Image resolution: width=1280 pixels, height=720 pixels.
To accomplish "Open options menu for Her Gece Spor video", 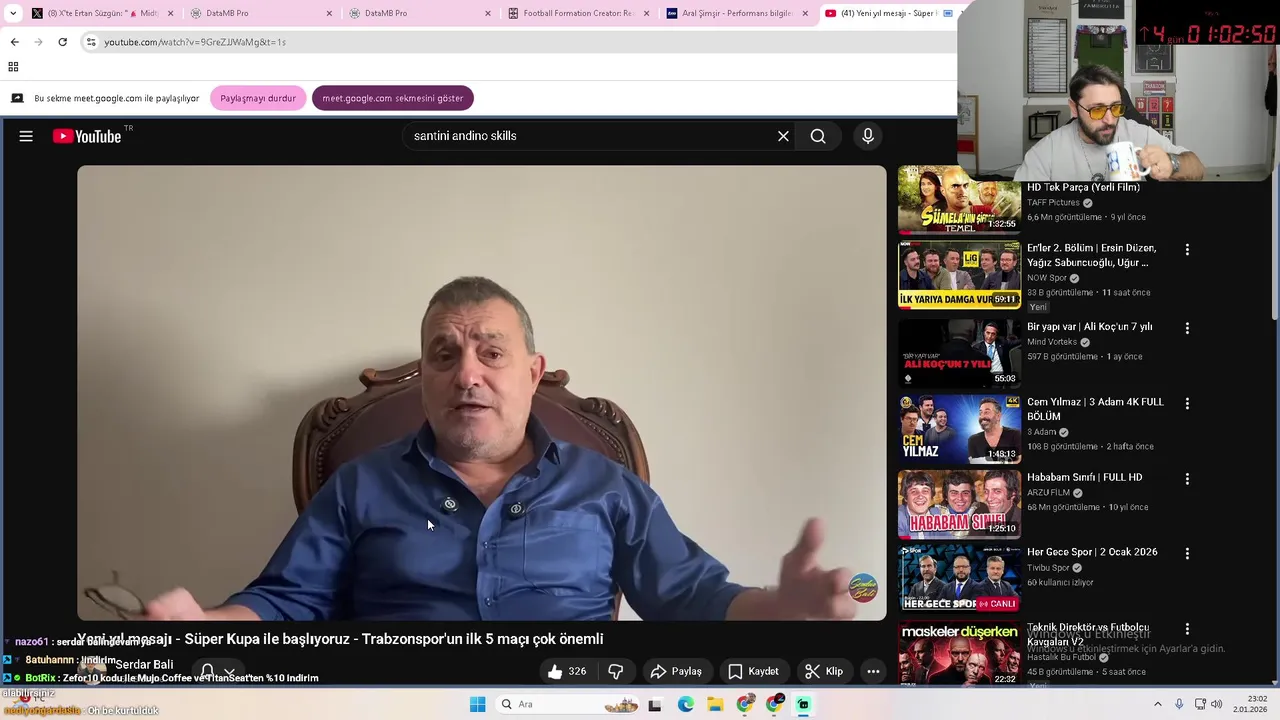I will pyautogui.click(x=1187, y=554).
